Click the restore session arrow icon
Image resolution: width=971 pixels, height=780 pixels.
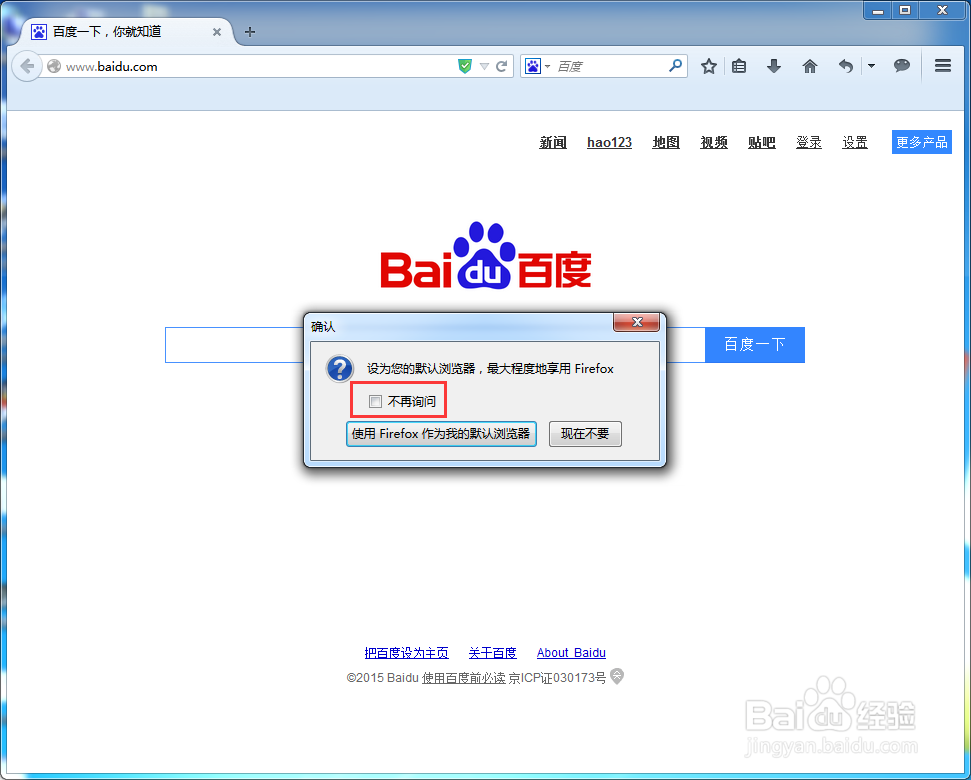pyautogui.click(x=845, y=65)
